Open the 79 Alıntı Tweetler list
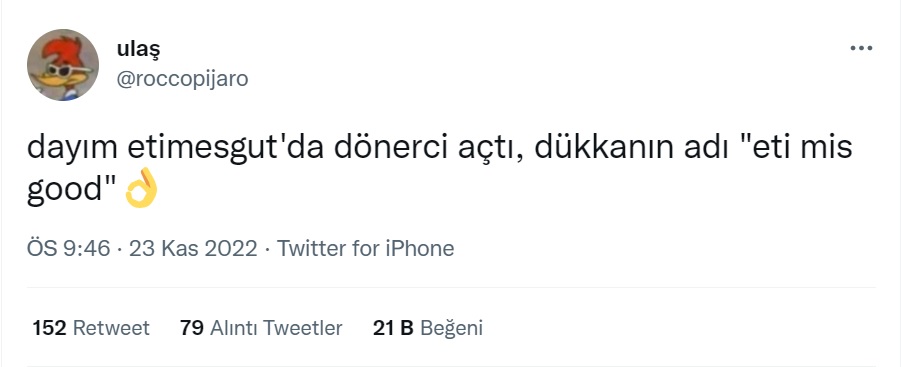This screenshot has height=367, width=901. pos(261,328)
